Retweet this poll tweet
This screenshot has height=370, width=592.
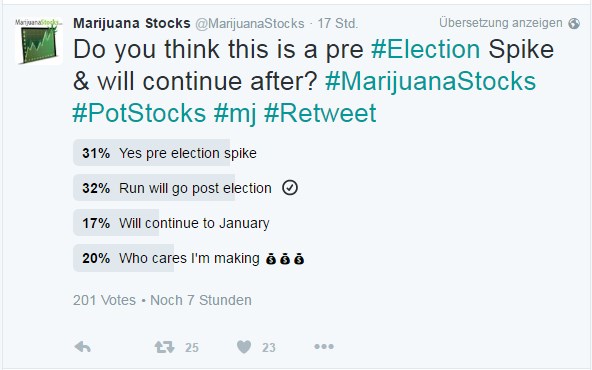pyautogui.click(x=165, y=347)
